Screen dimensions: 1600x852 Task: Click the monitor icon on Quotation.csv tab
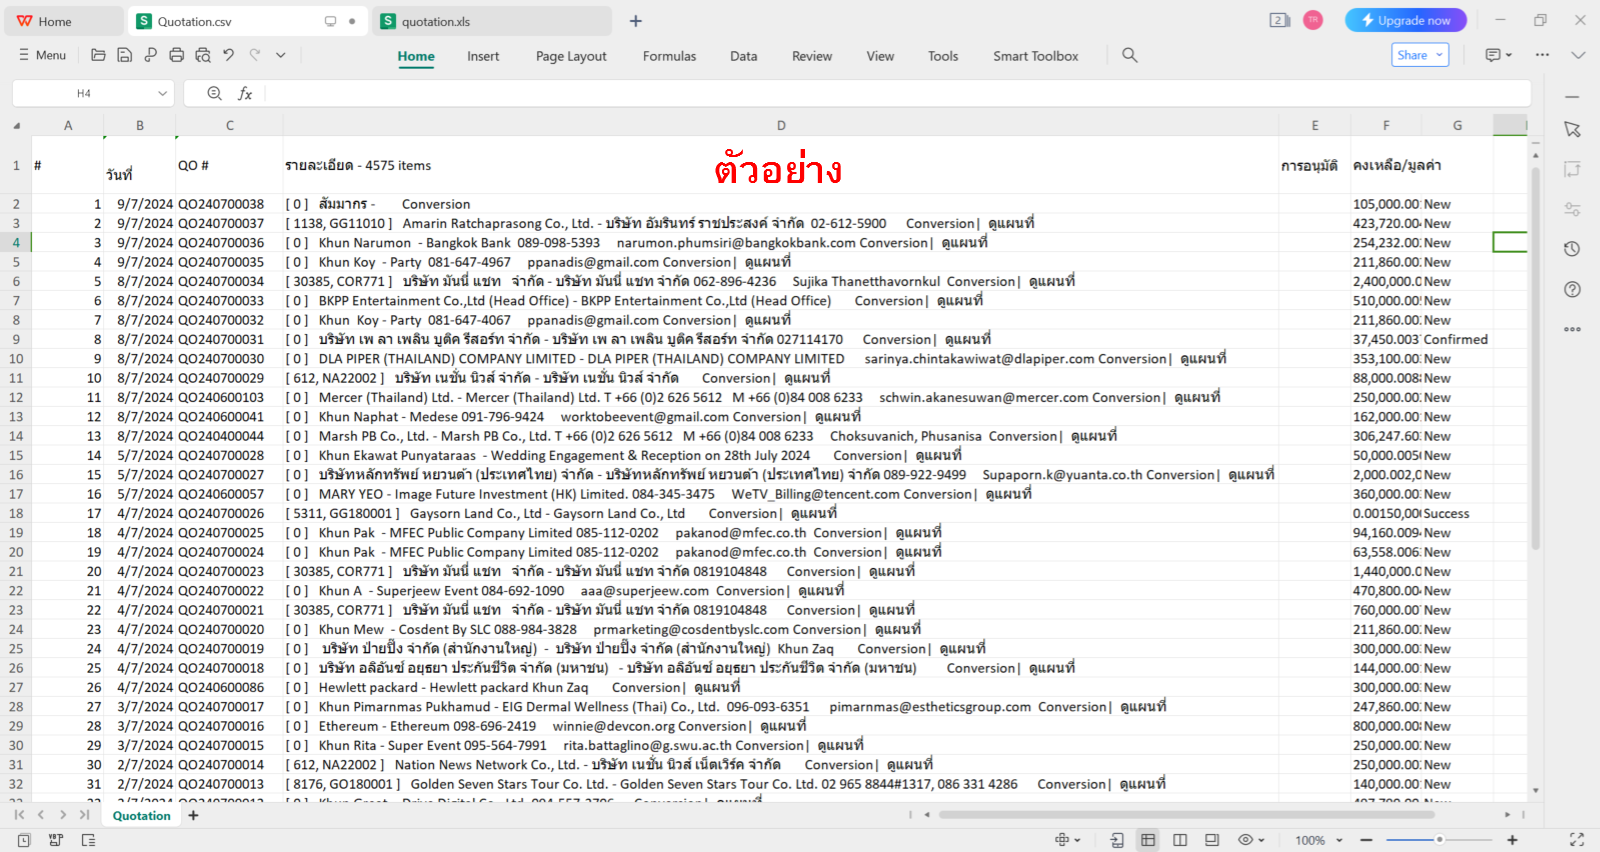click(x=330, y=21)
